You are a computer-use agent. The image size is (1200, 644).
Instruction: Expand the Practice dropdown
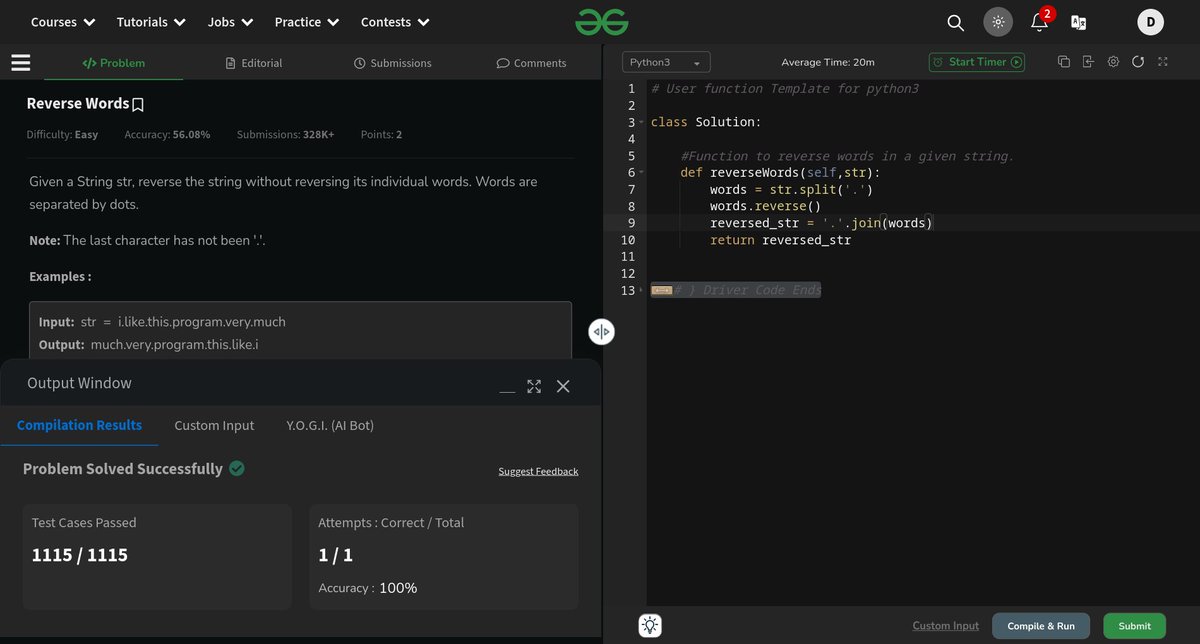pos(307,21)
